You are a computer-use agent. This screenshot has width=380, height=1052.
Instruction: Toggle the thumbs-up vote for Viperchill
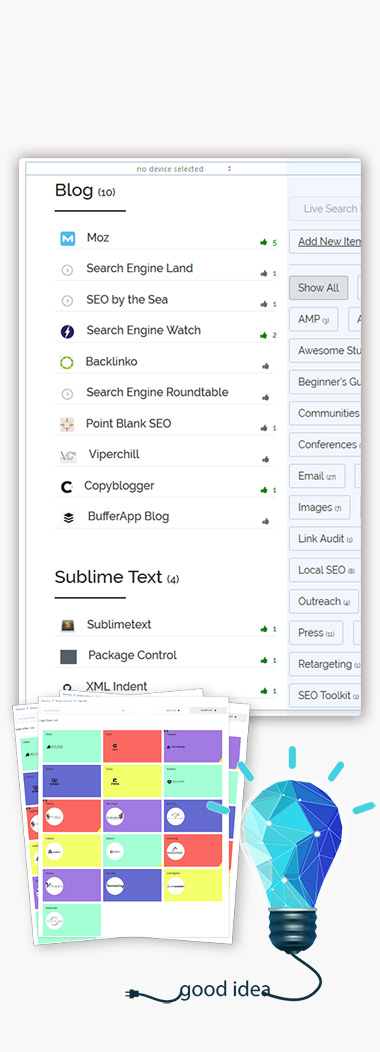coord(265,460)
